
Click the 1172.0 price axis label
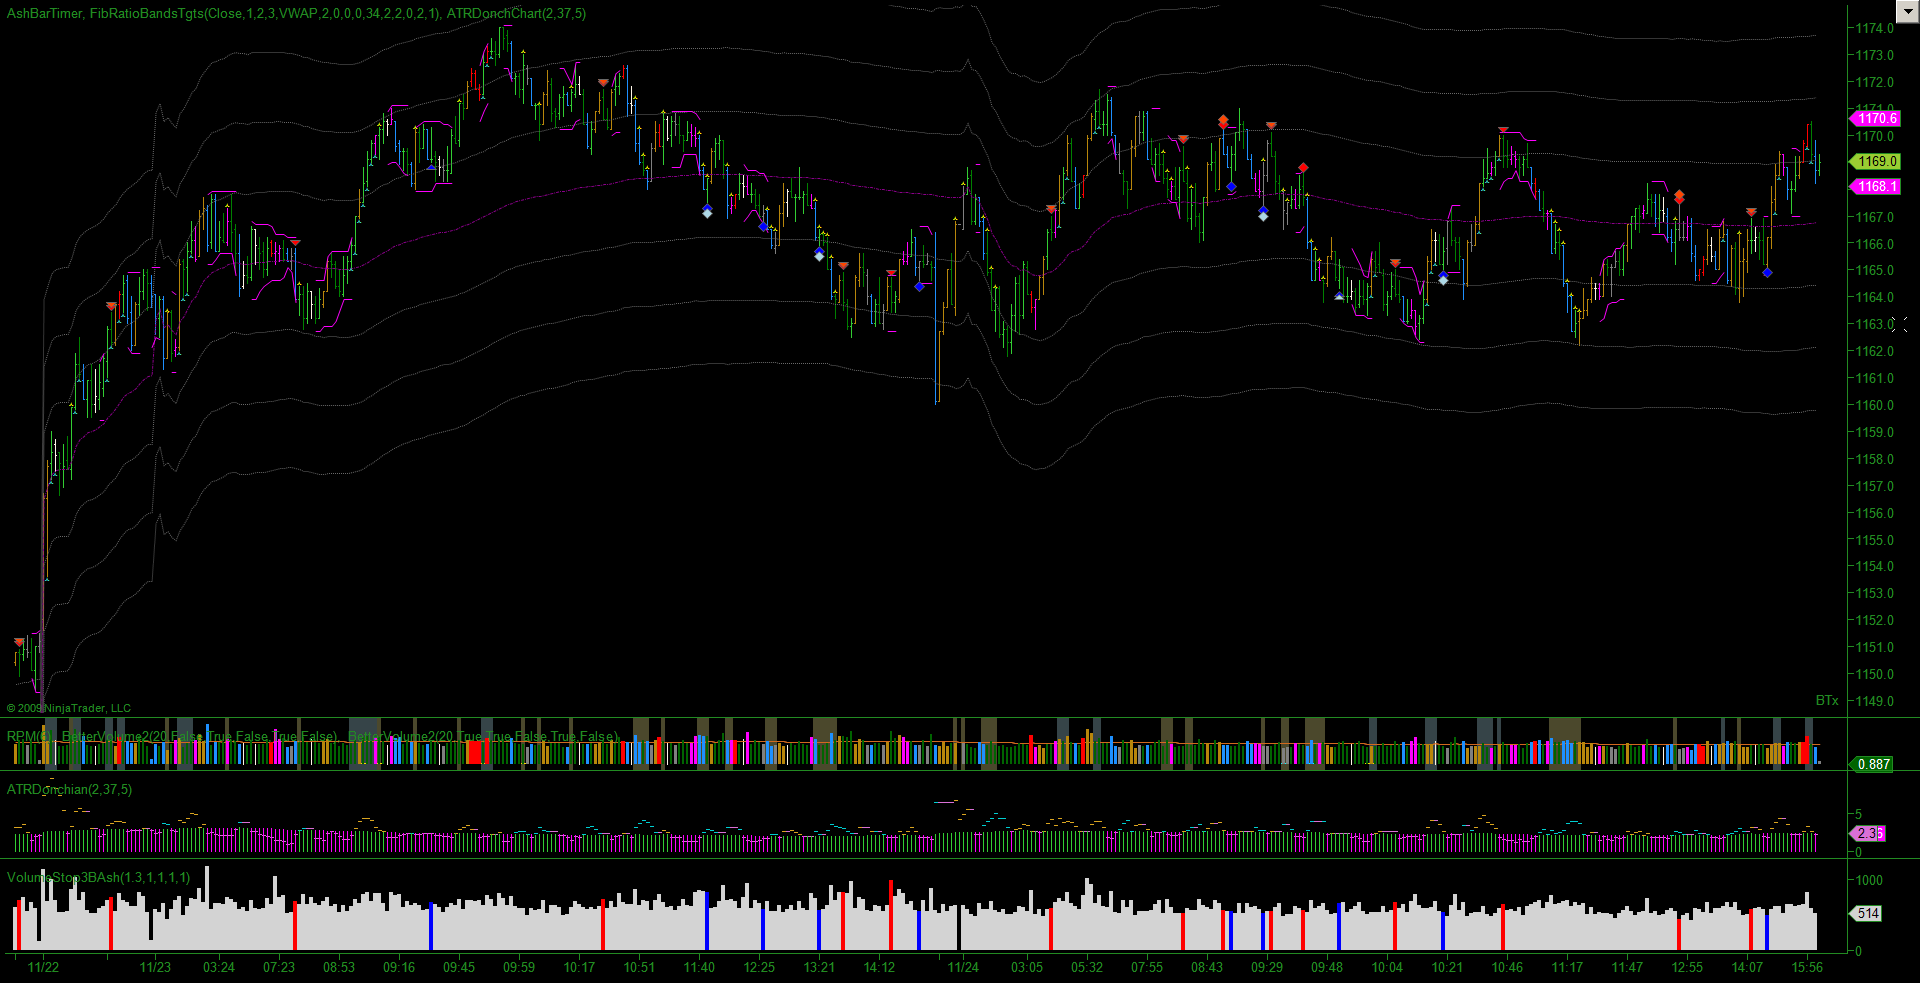(1875, 82)
